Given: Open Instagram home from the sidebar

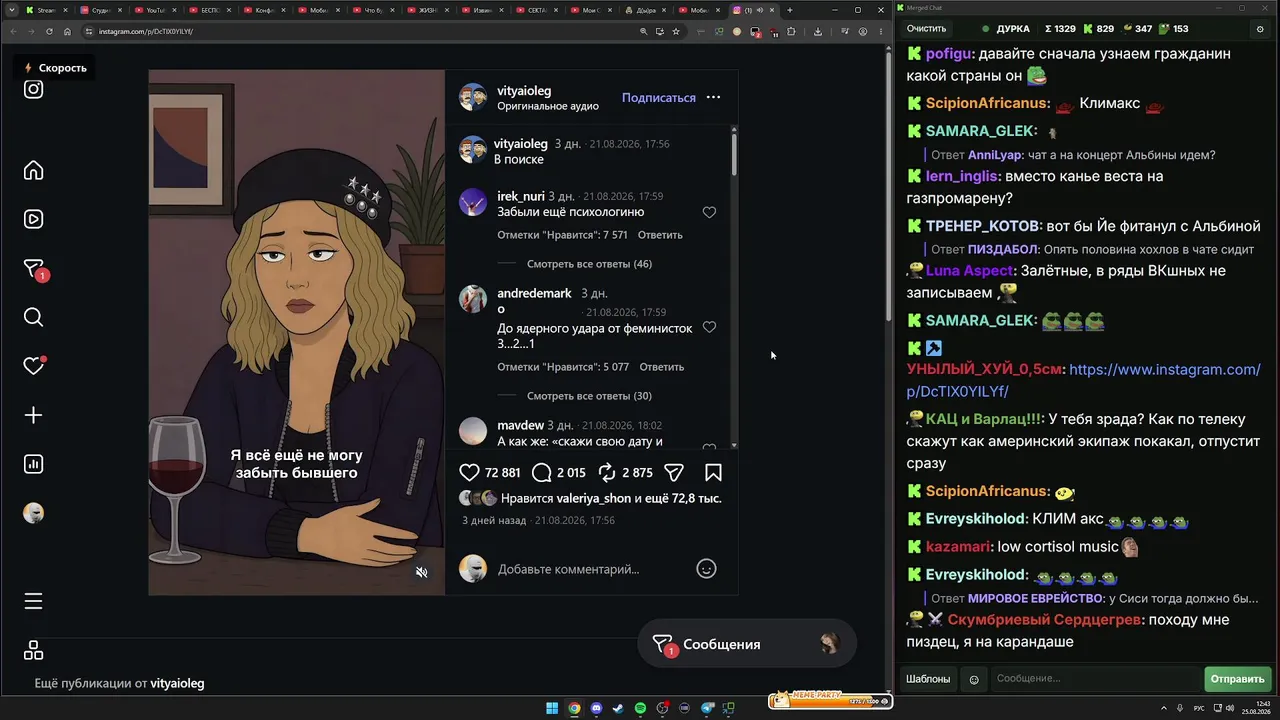Looking at the screenshot, I should point(33,170).
